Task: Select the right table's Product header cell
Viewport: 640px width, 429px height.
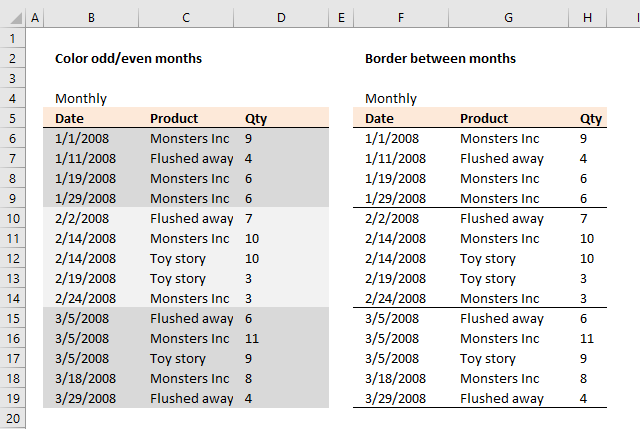Action: pos(508,118)
